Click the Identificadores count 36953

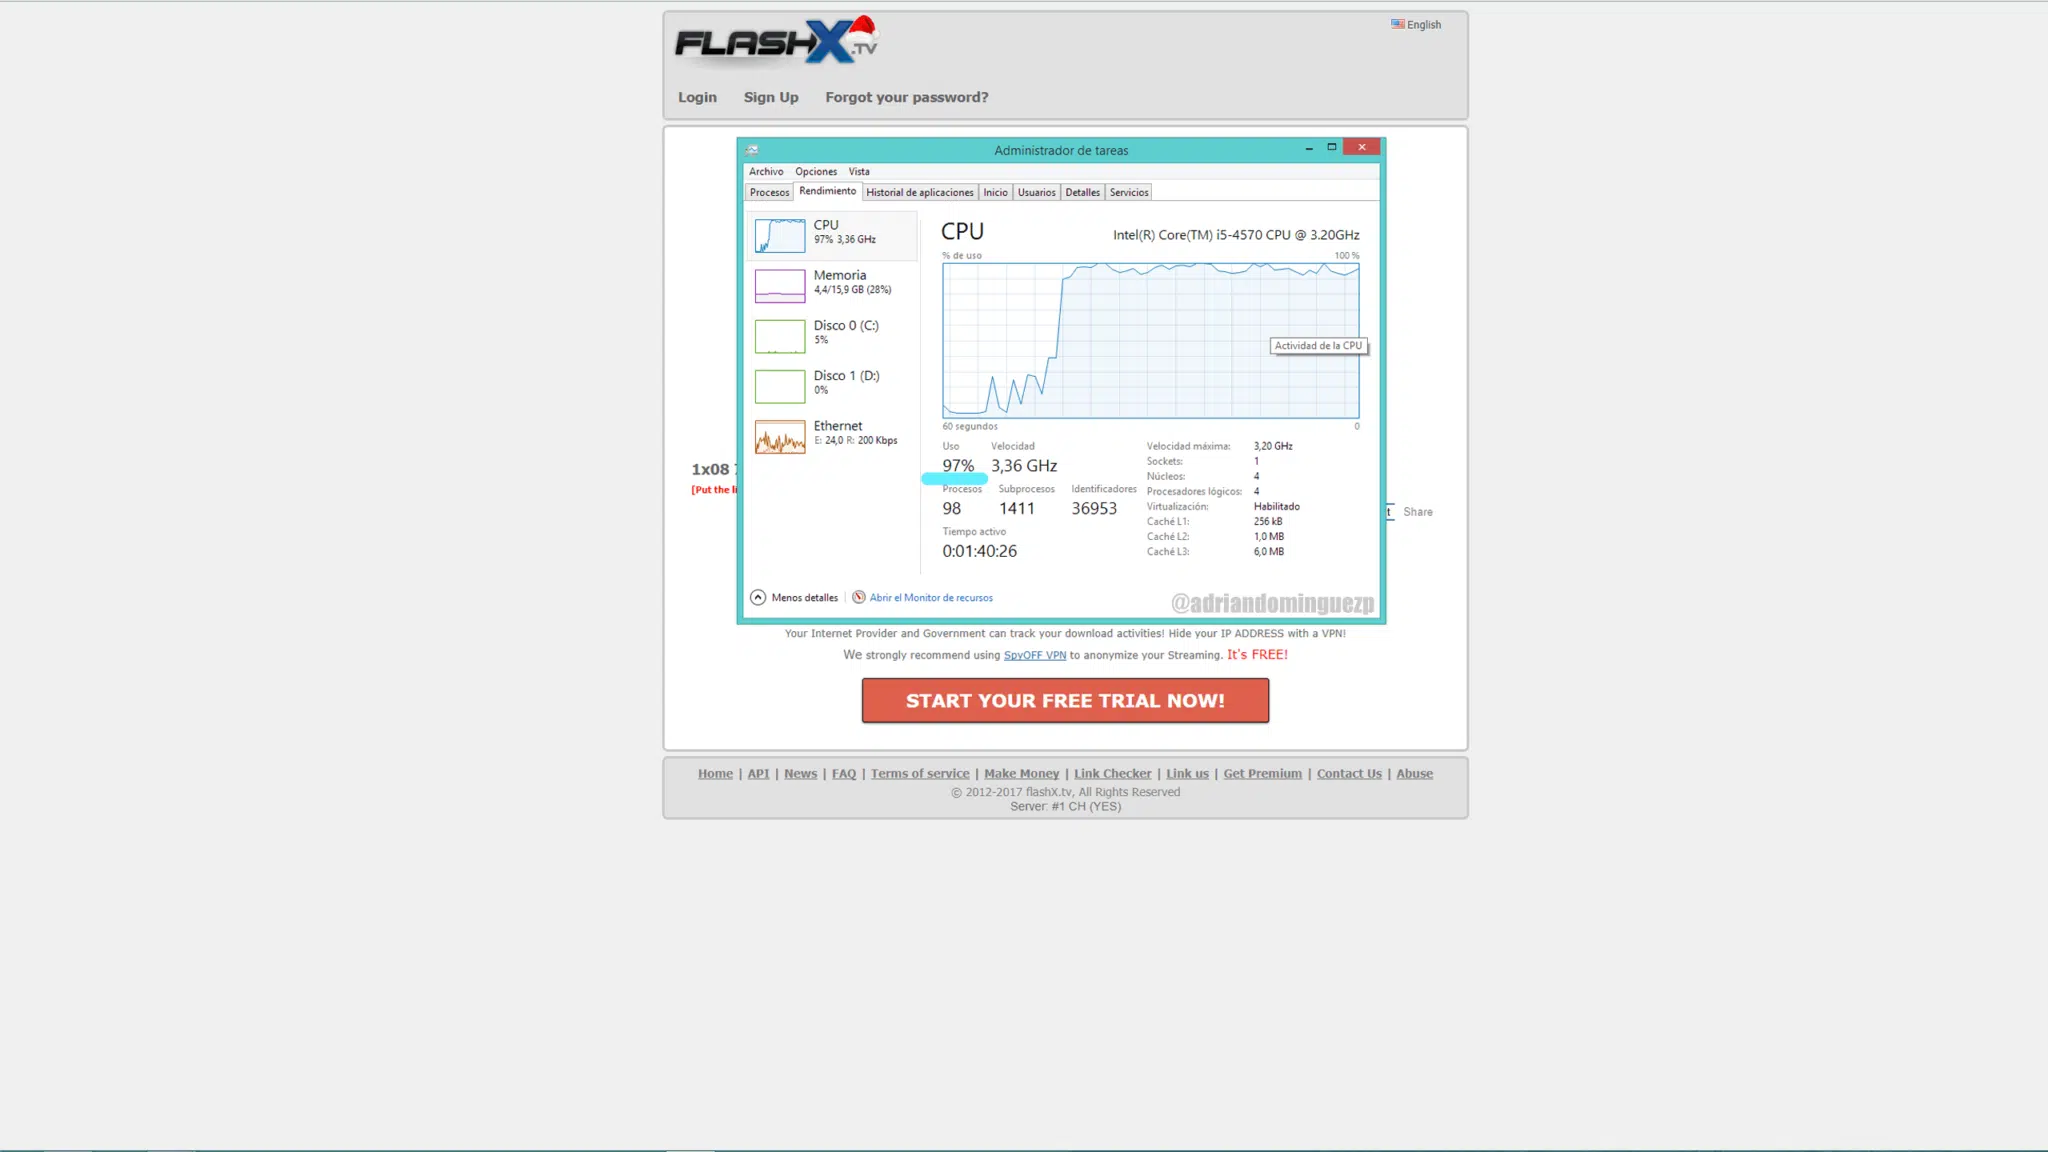1094,509
